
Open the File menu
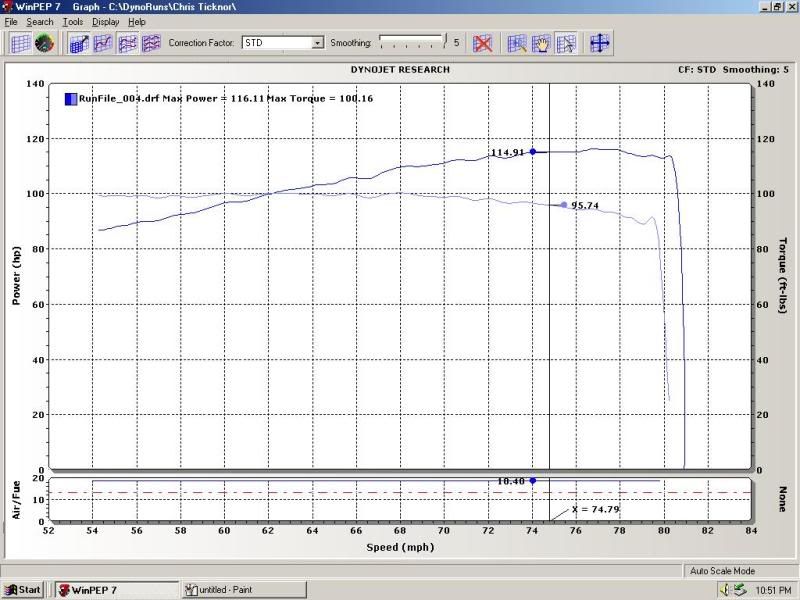[x=11, y=22]
